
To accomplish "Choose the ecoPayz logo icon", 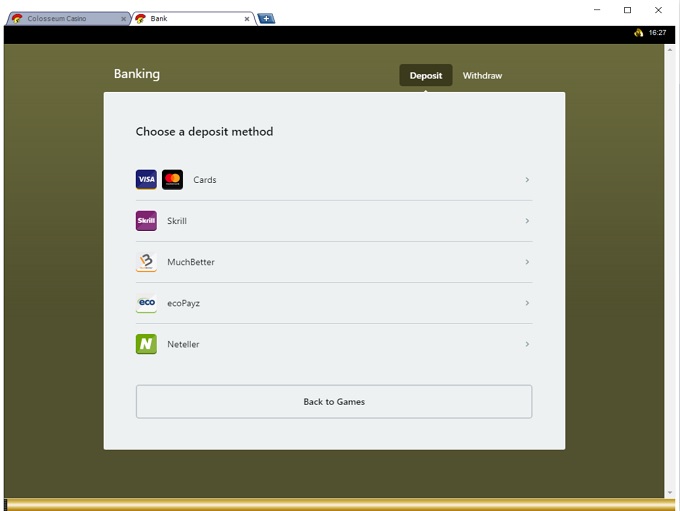I will point(146,303).
